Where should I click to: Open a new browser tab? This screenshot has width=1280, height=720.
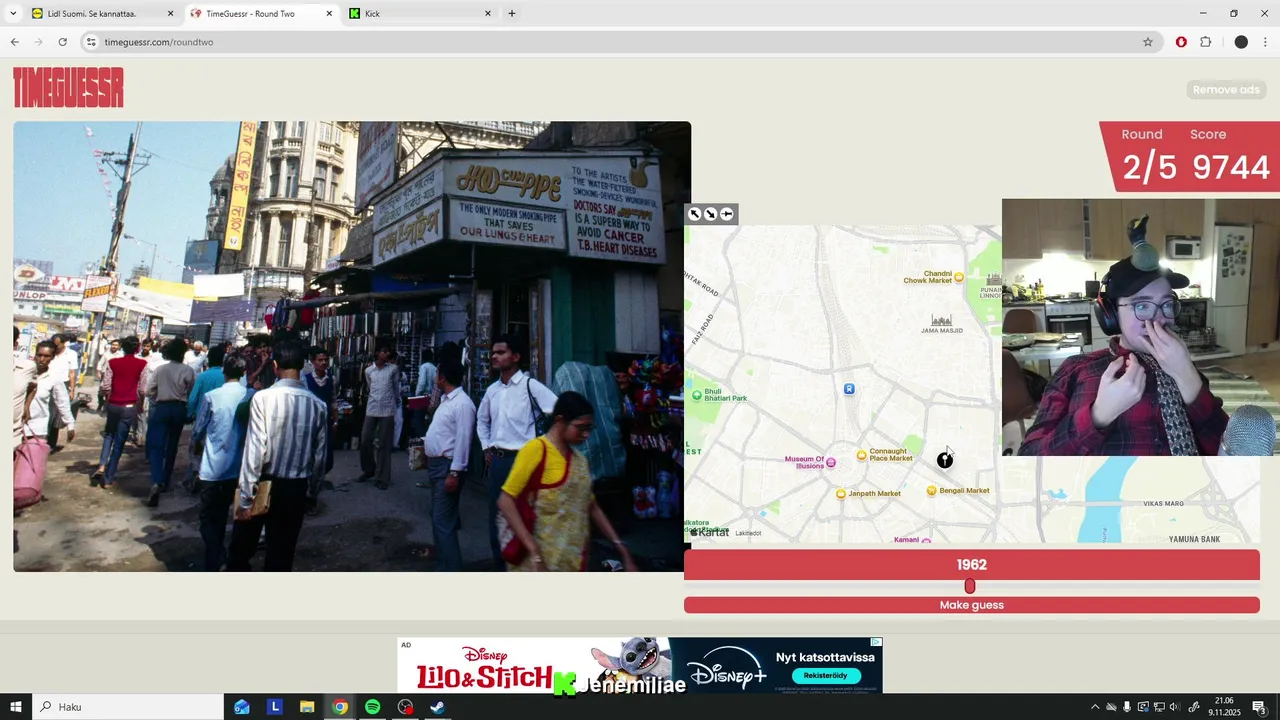(512, 14)
